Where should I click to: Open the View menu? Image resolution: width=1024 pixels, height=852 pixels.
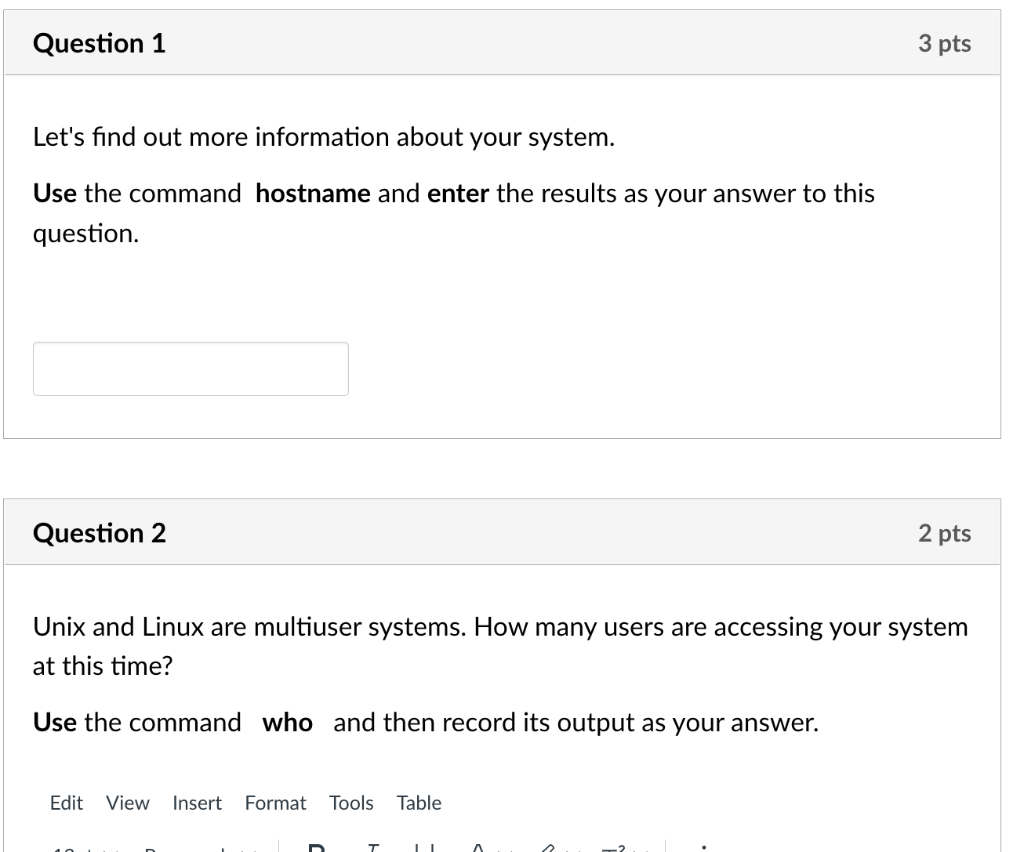(x=128, y=803)
